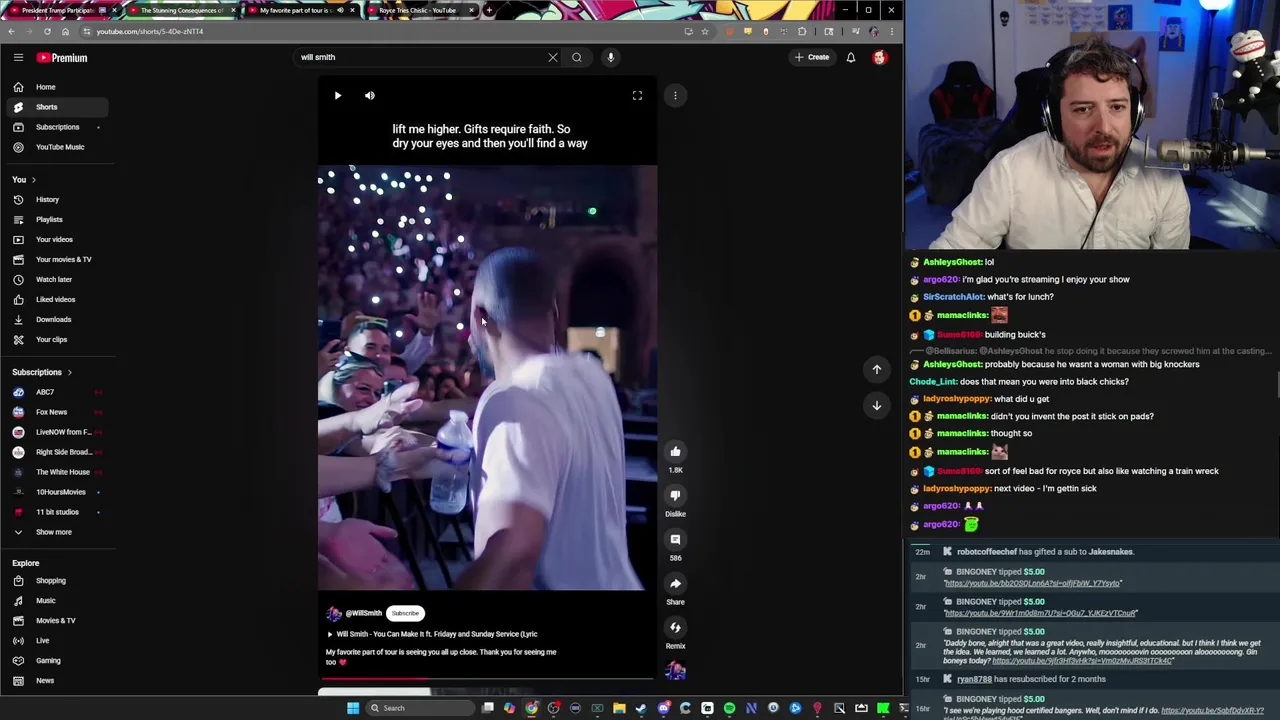Open YouTube Music in the sidebar
The height and width of the screenshot is (720, 1280).
click(58, 147)
